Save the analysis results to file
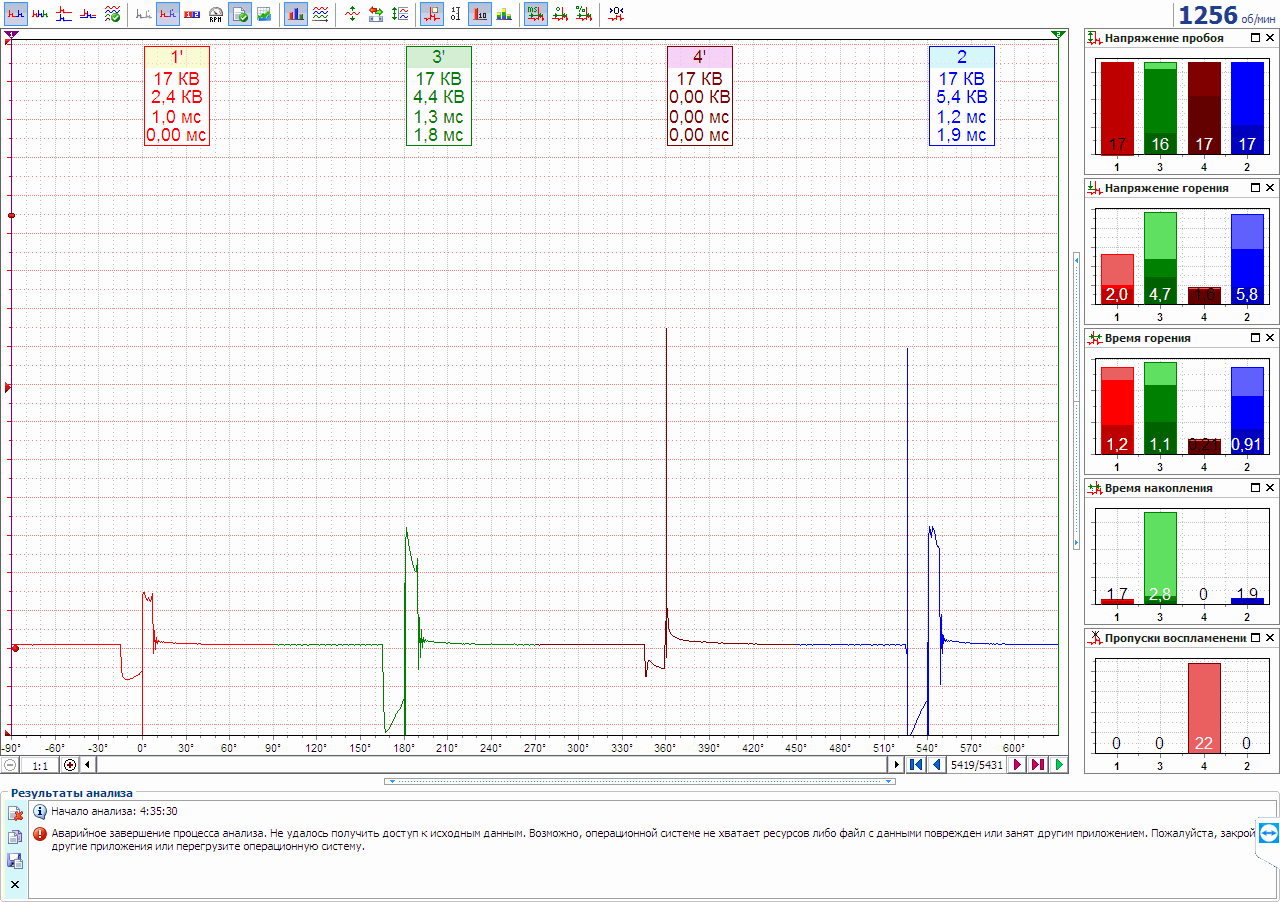 pyautogui.click(x=15, y=861)
